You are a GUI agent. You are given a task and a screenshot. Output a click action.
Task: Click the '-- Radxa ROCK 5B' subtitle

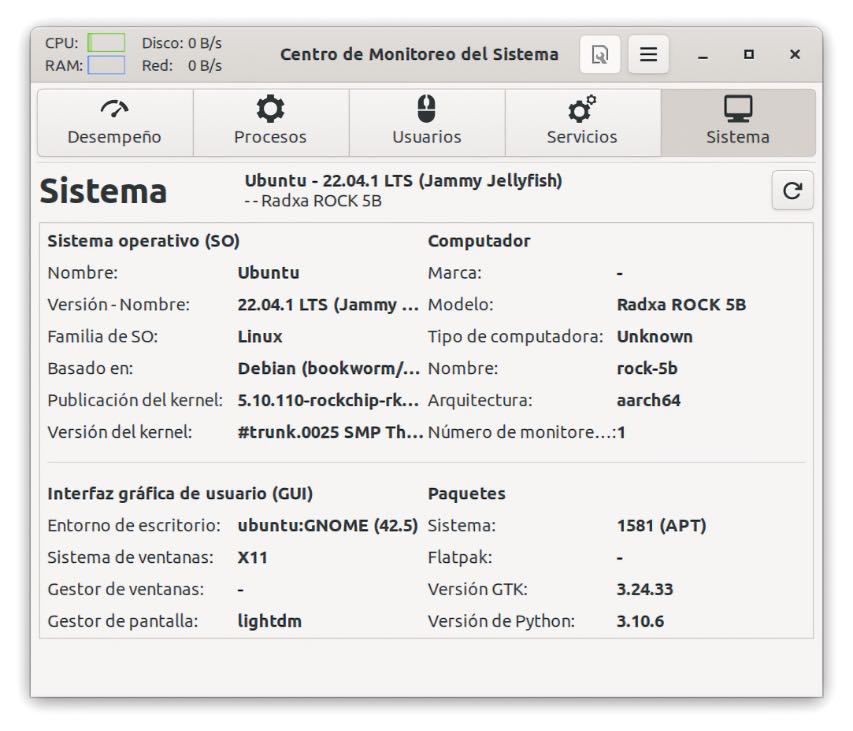click(313, 201)
